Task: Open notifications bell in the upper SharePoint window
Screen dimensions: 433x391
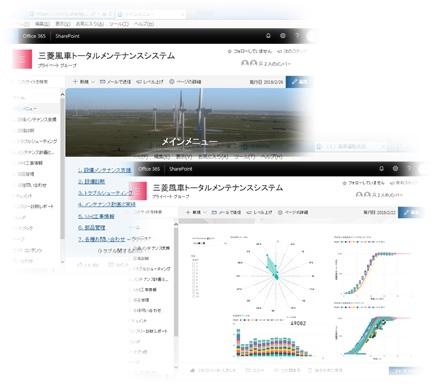Action: [268, 36]
